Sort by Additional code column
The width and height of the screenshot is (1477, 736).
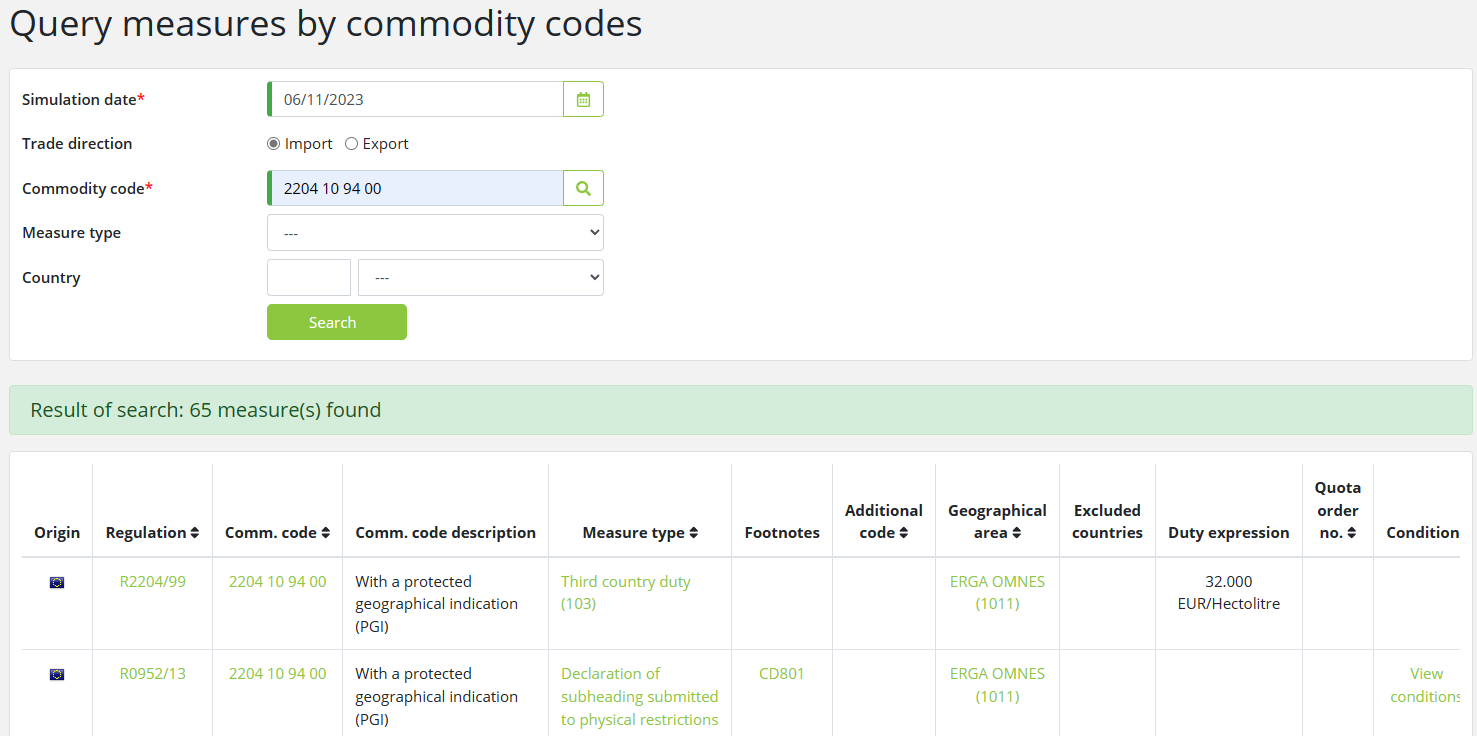click(x=903, y=533)
